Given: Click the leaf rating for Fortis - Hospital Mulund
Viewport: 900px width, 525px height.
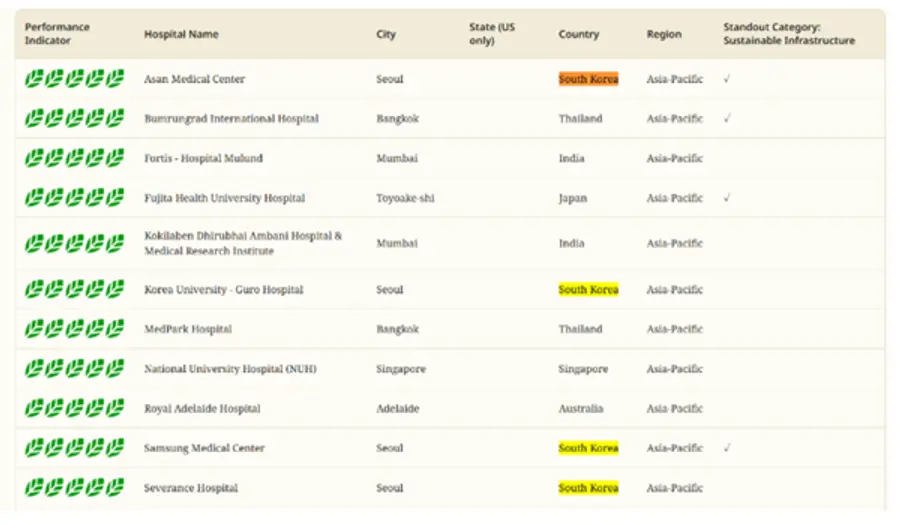Looking at the screenshot, I should tap(74, 158).
